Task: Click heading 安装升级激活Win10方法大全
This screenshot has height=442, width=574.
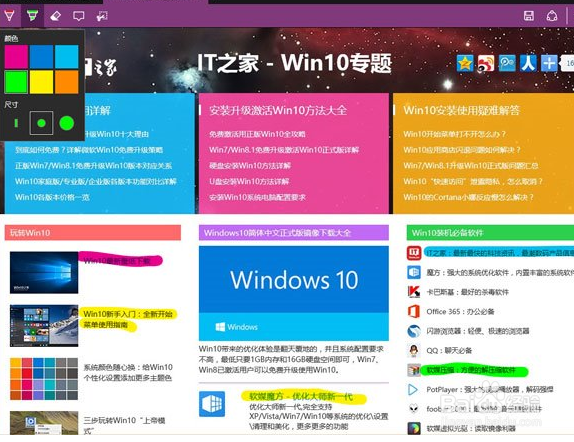Action: point(278,110)
